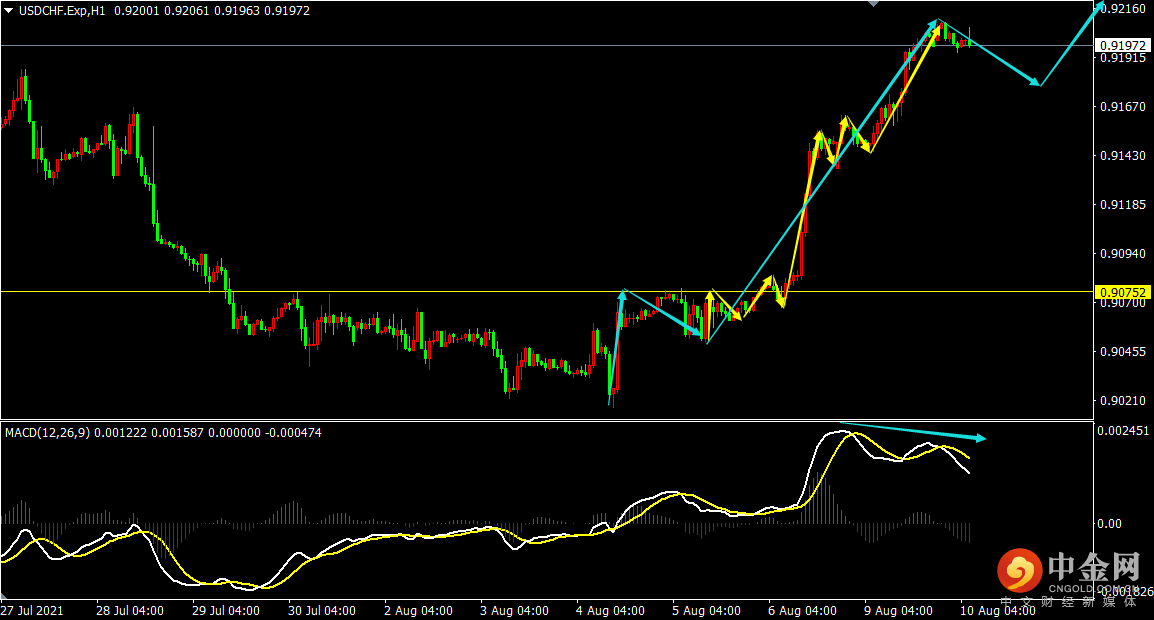Click the USDCHF.Exp,H1 chart title

point(62,11)
